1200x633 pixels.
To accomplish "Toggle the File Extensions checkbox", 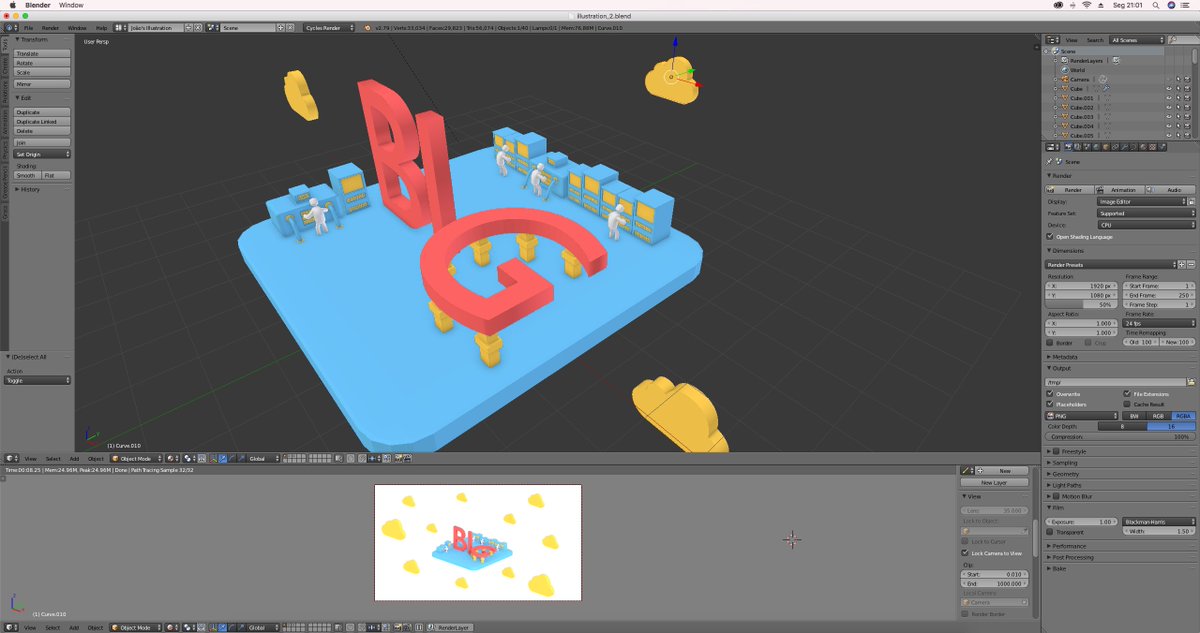I will (1128, 394).
